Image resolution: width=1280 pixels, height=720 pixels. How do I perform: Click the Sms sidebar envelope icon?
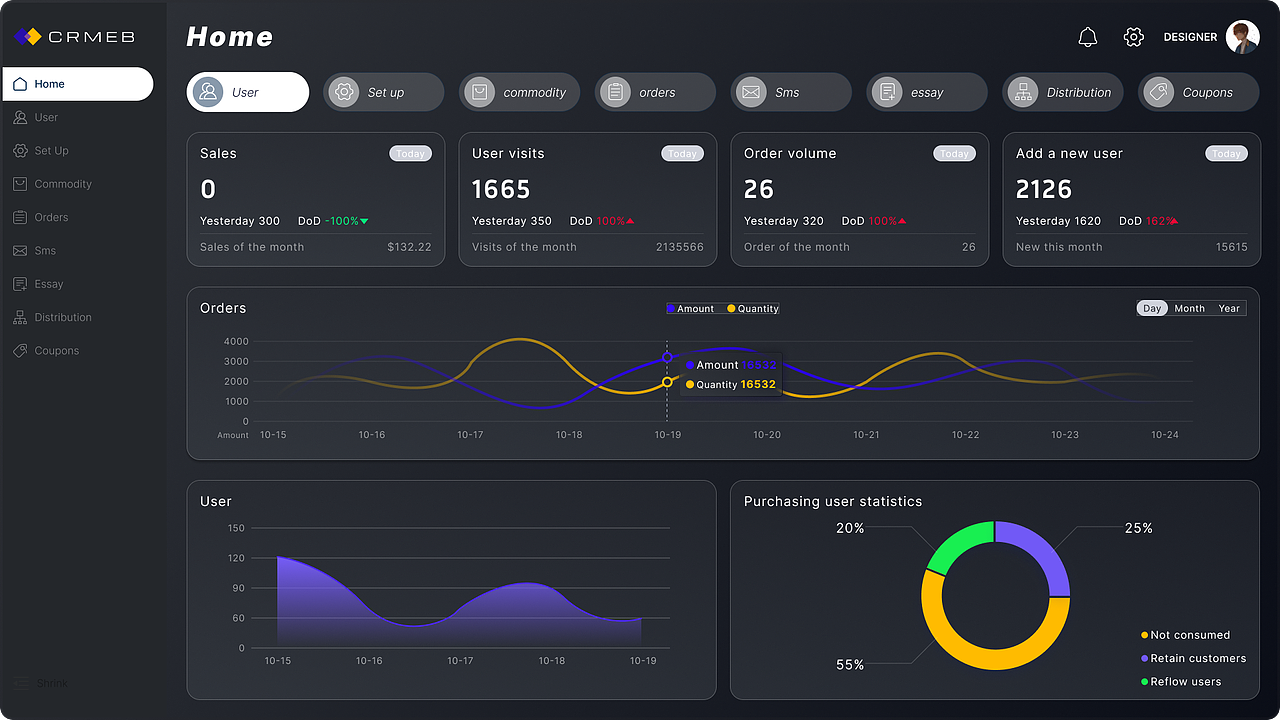(x=20, y=251)
